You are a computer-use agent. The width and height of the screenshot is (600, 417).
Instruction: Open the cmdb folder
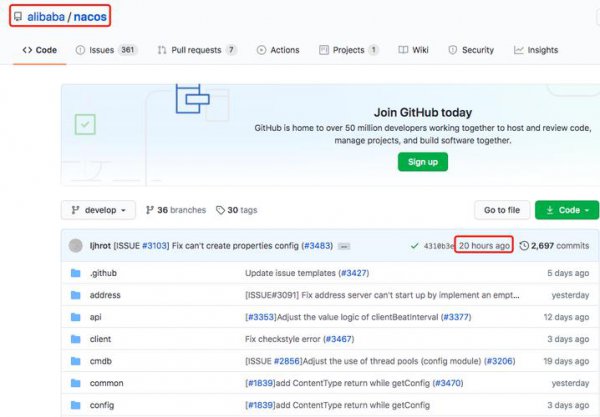click(x=101, y=361)
